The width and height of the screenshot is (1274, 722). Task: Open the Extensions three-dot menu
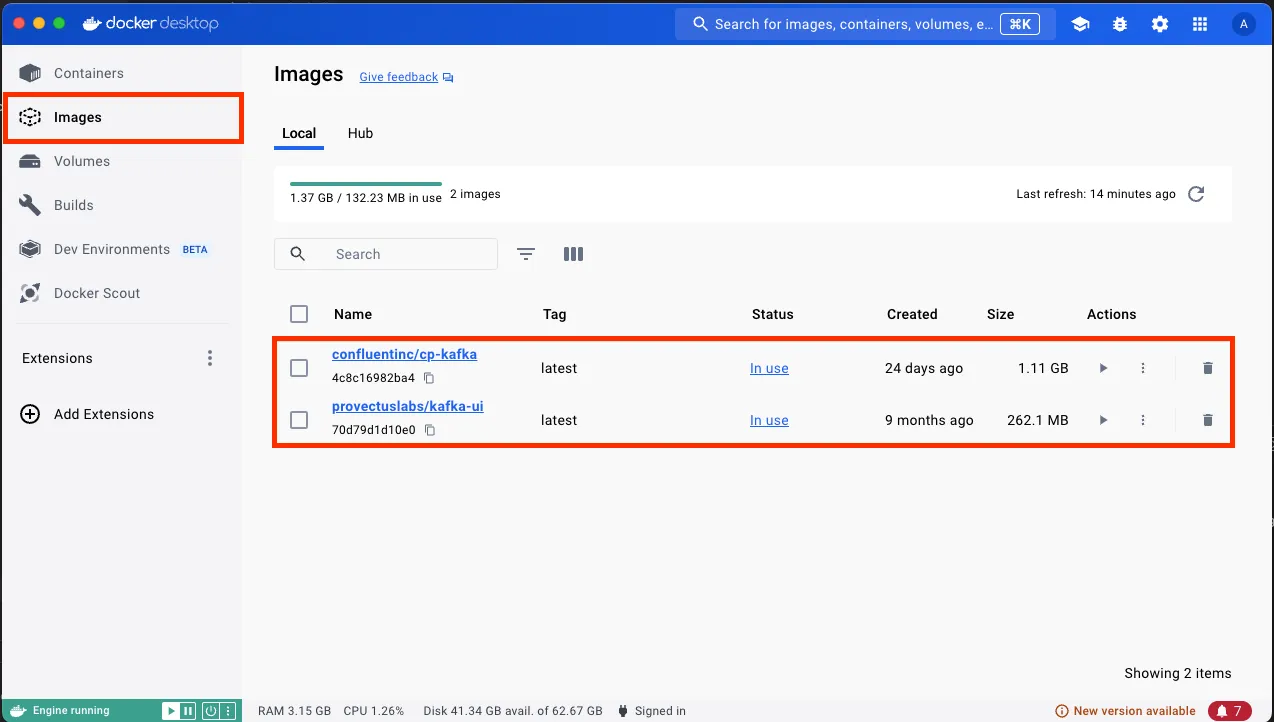click(x=210, y=358)
